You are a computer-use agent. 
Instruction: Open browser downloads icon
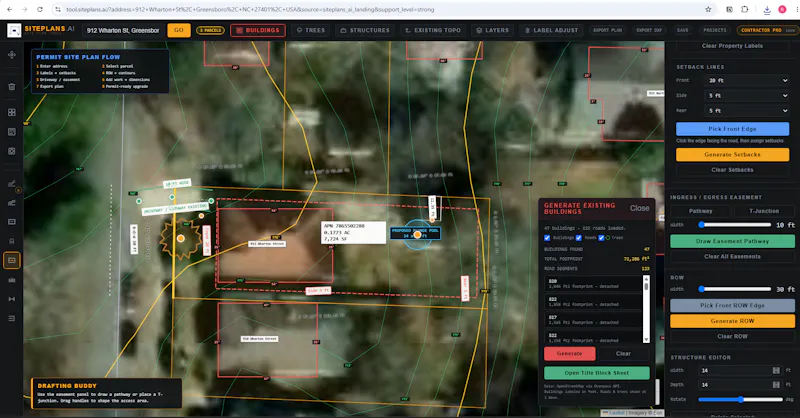tap(767, 9)
